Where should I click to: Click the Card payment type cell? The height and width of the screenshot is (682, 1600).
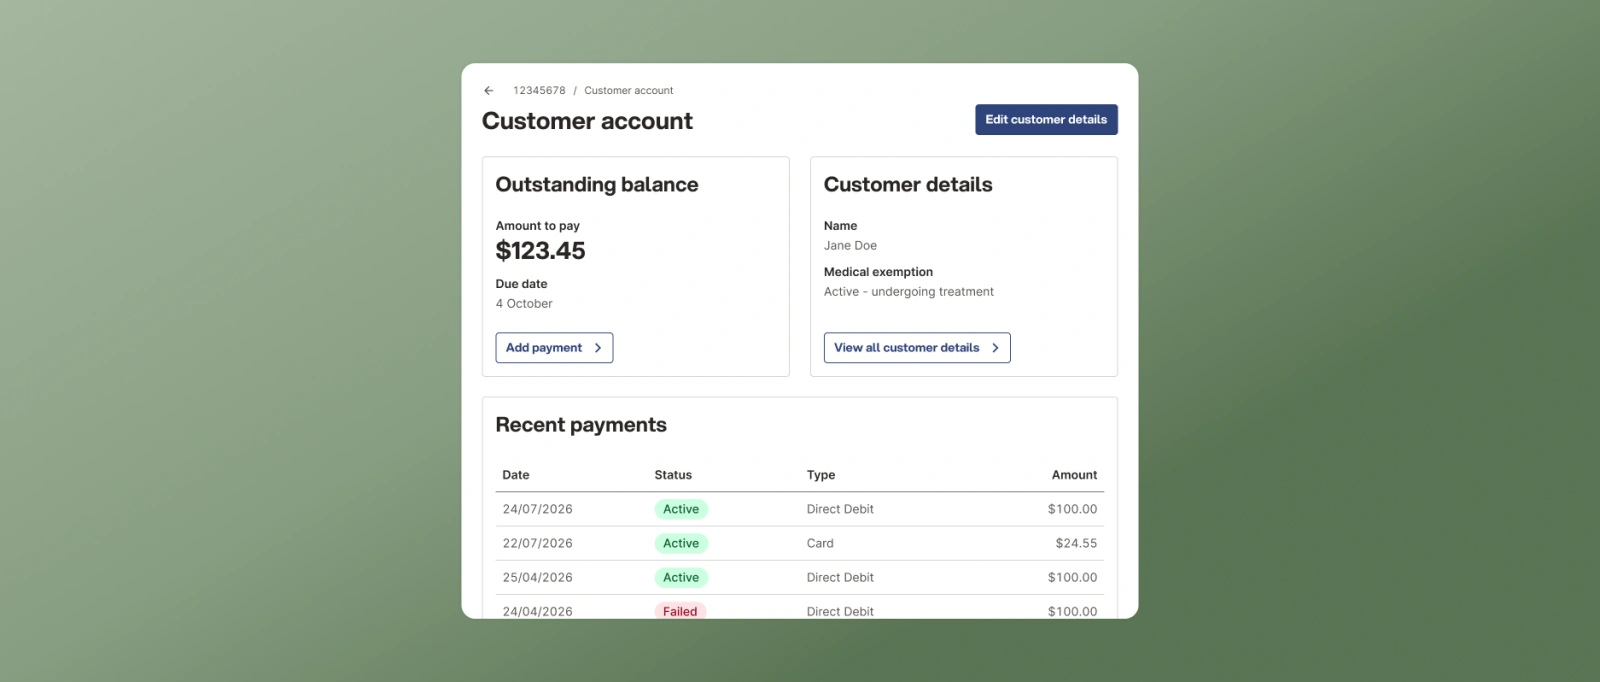[x=820, y=543]
